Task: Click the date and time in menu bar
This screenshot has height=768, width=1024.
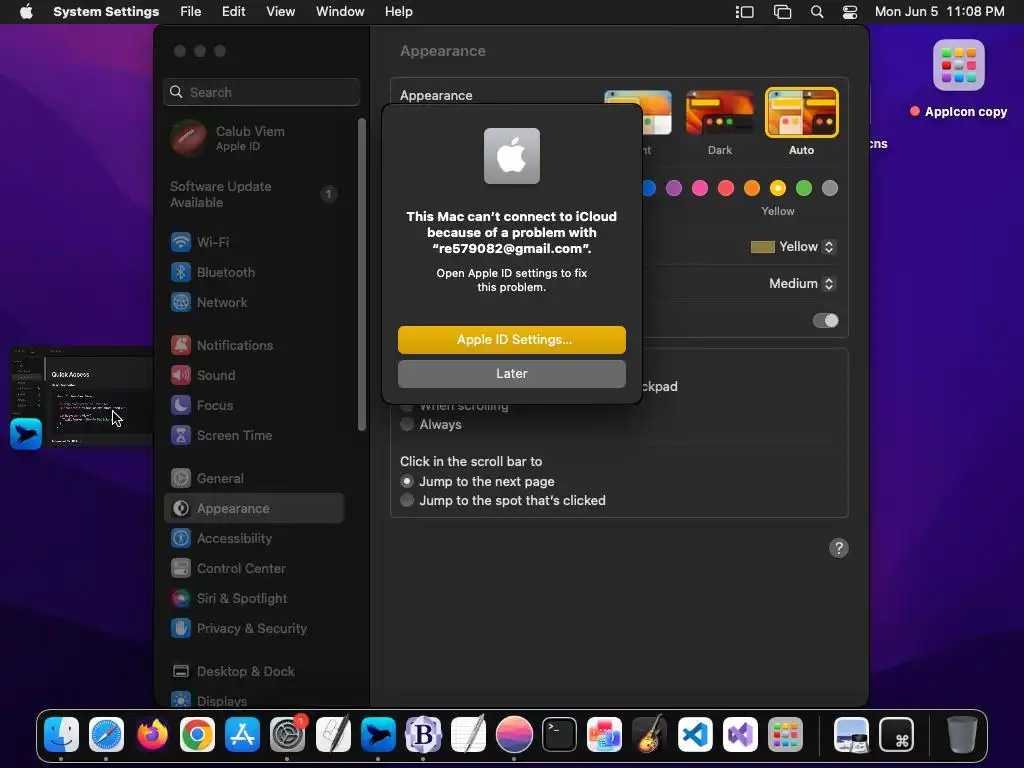Action: [939, 12]
